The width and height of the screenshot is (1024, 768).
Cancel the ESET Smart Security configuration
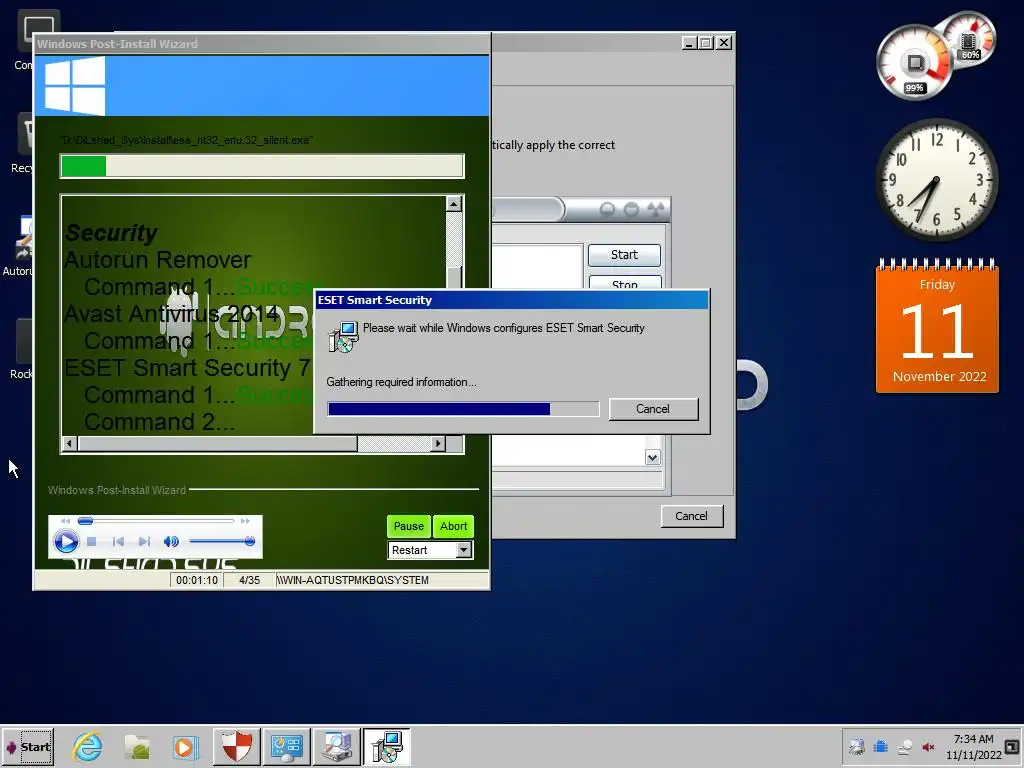653,409
